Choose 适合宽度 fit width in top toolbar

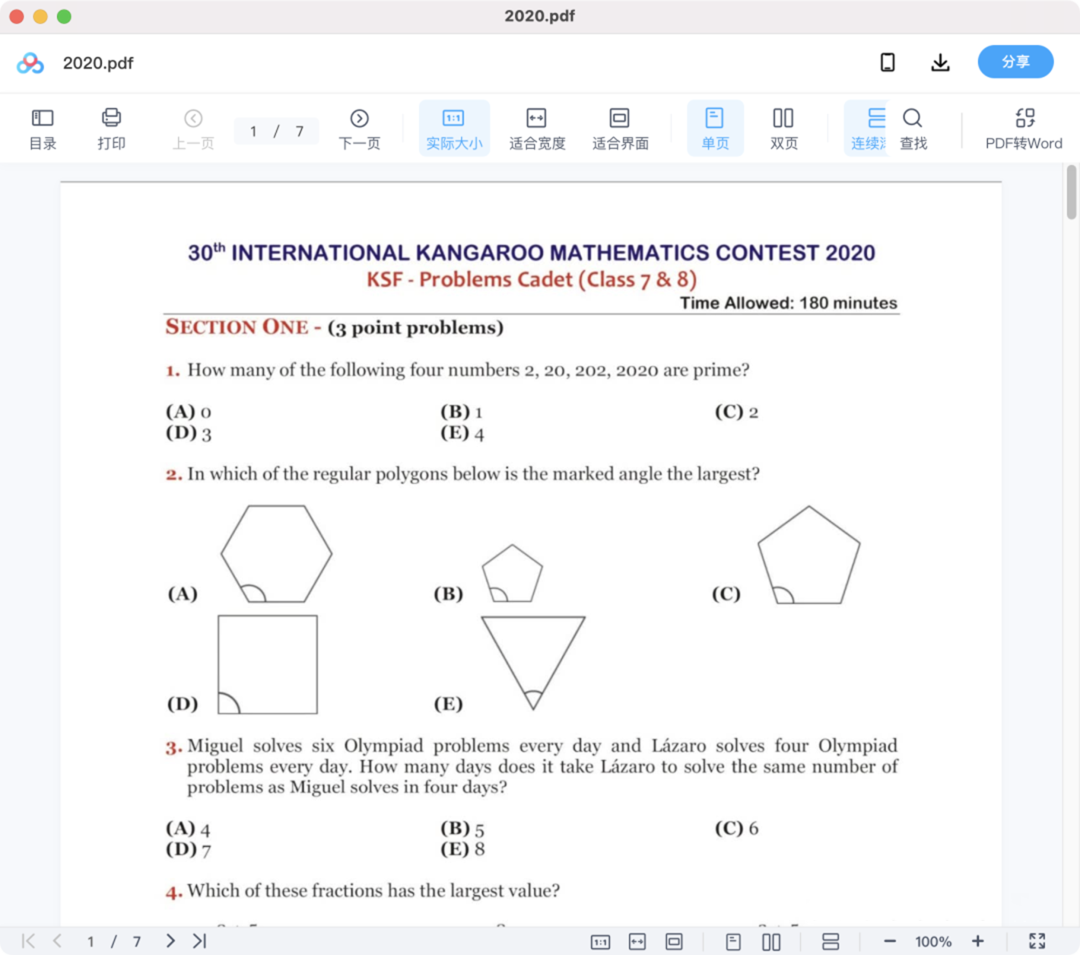point(537,129)
